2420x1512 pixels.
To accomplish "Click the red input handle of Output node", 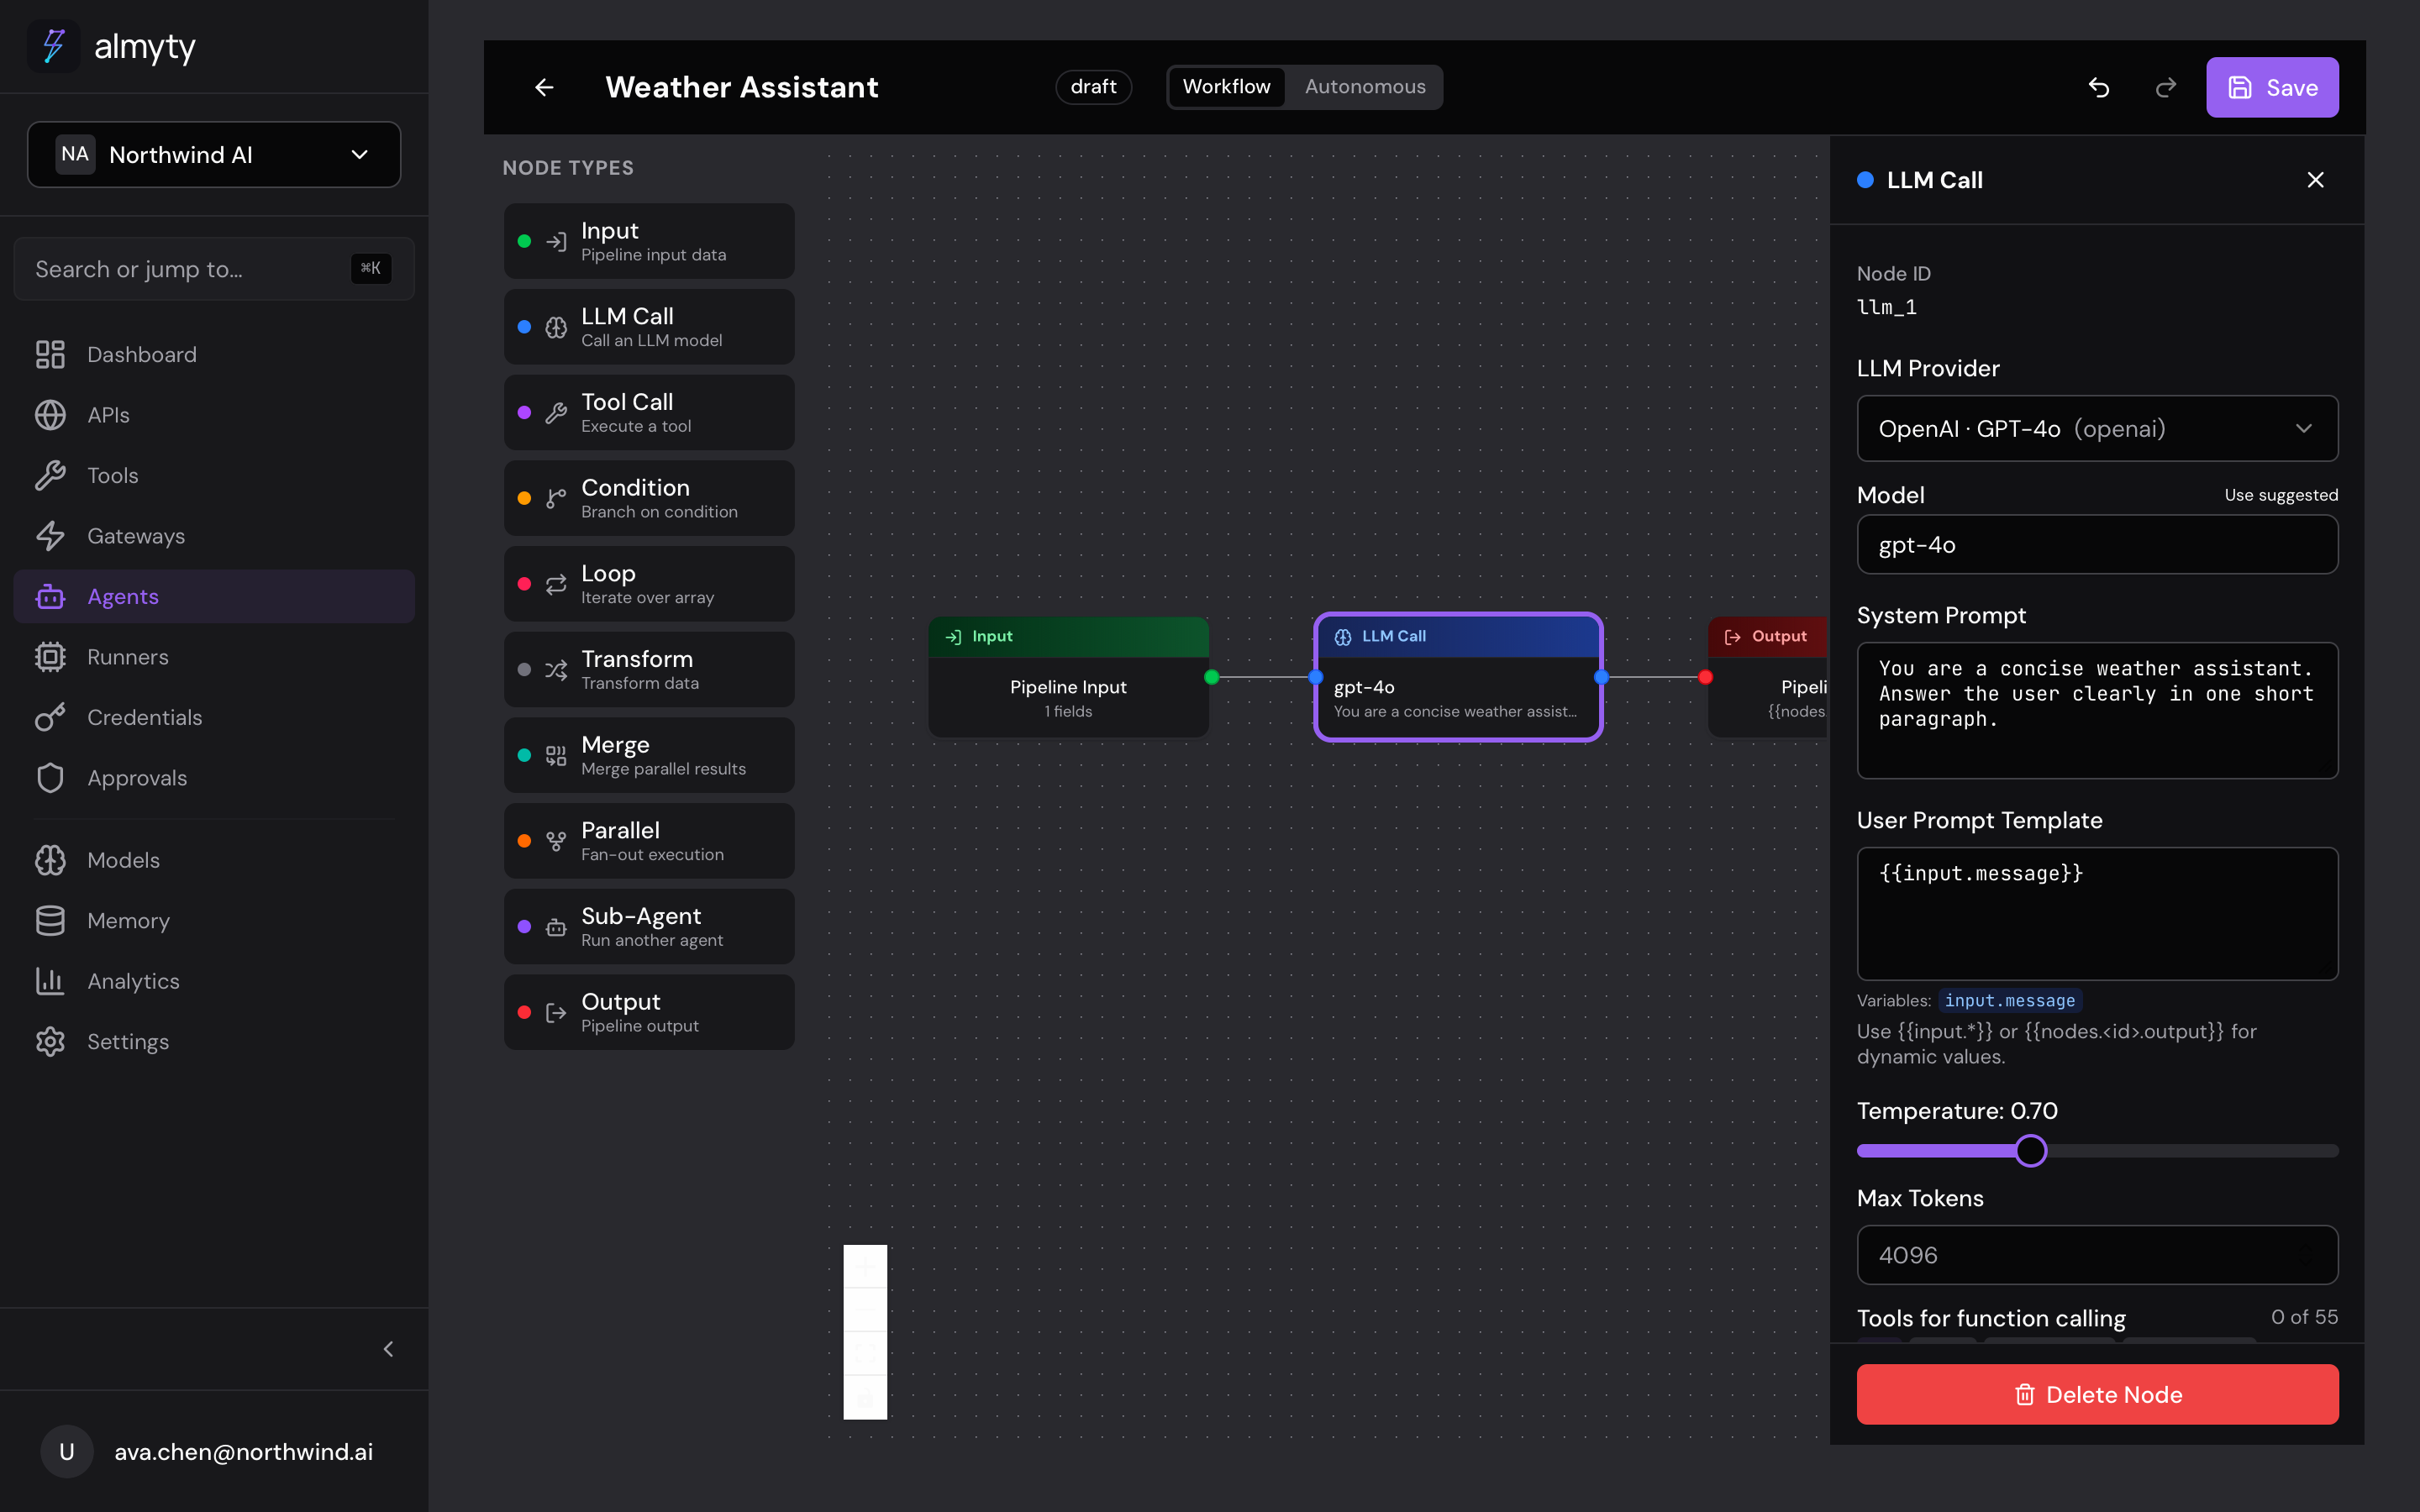I will (1705, 677).
